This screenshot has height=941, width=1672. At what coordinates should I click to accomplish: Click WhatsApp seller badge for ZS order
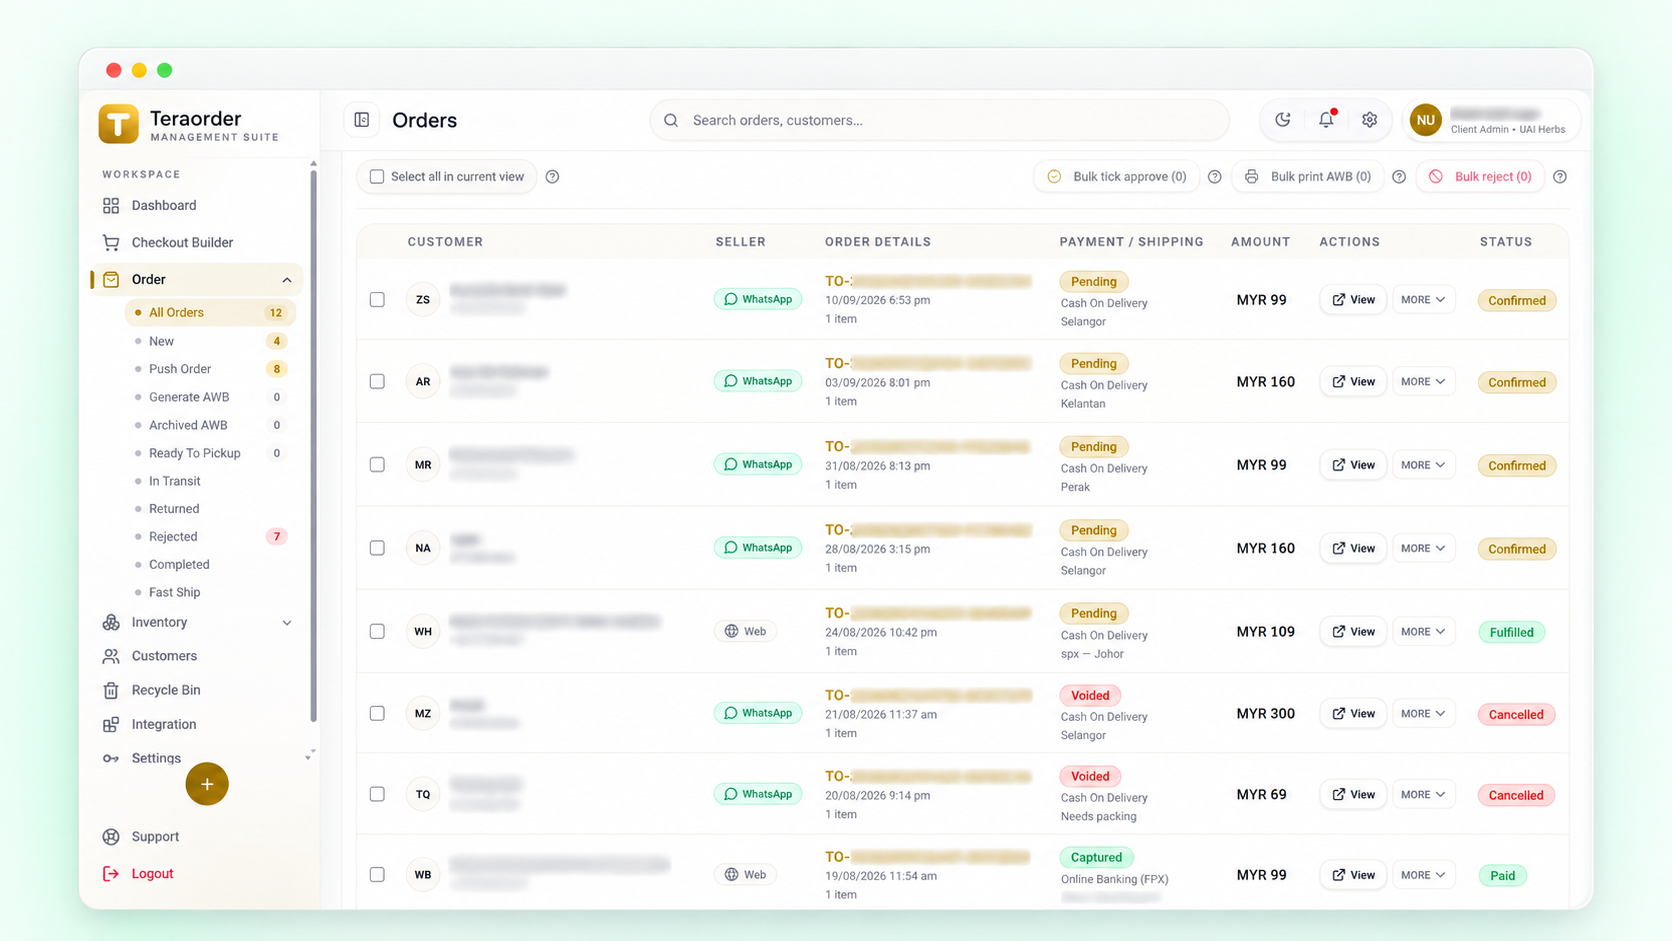pos(757,299)
